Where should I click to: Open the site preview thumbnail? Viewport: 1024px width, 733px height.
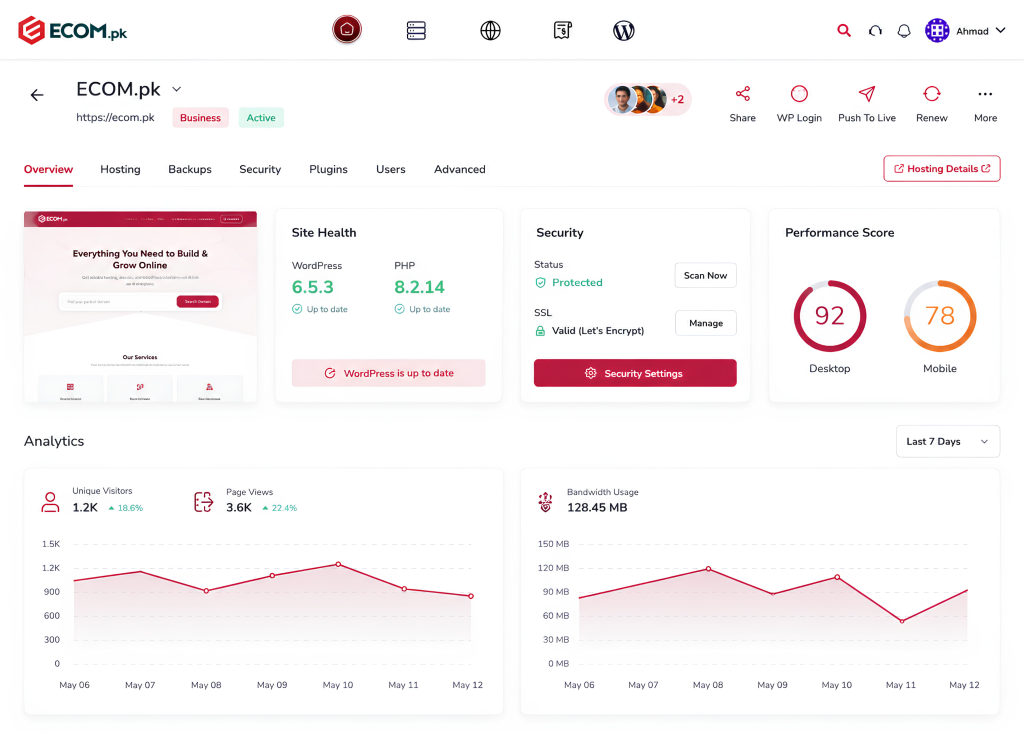click(140, 306)
